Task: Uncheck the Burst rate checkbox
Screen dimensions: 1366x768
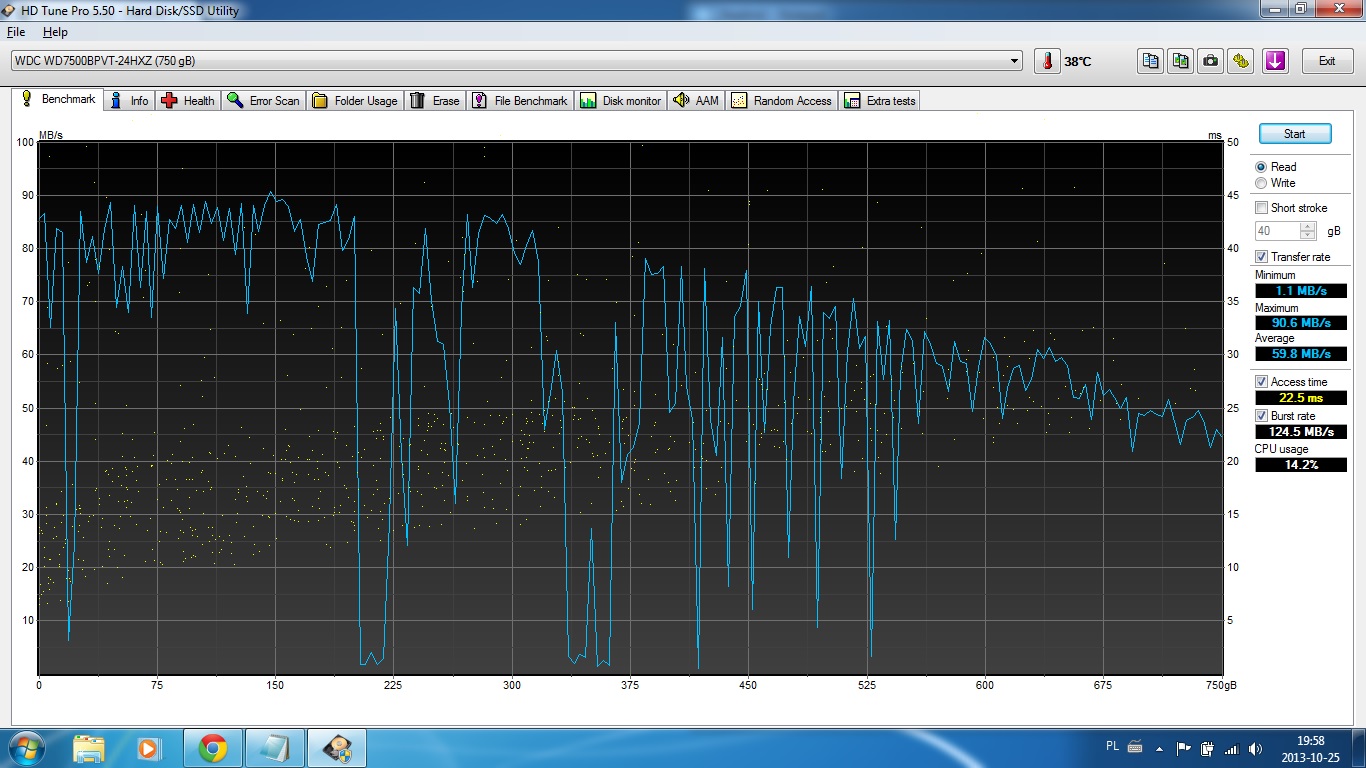Action: tap(1262, 416)
